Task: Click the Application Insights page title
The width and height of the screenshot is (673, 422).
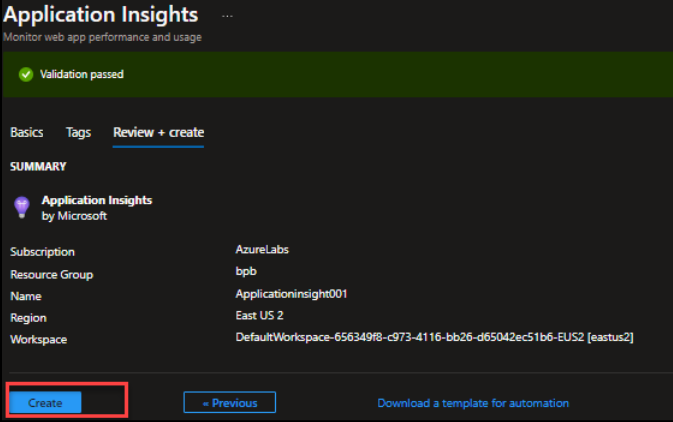Action: pyautogui.click(x=100, y=15)
